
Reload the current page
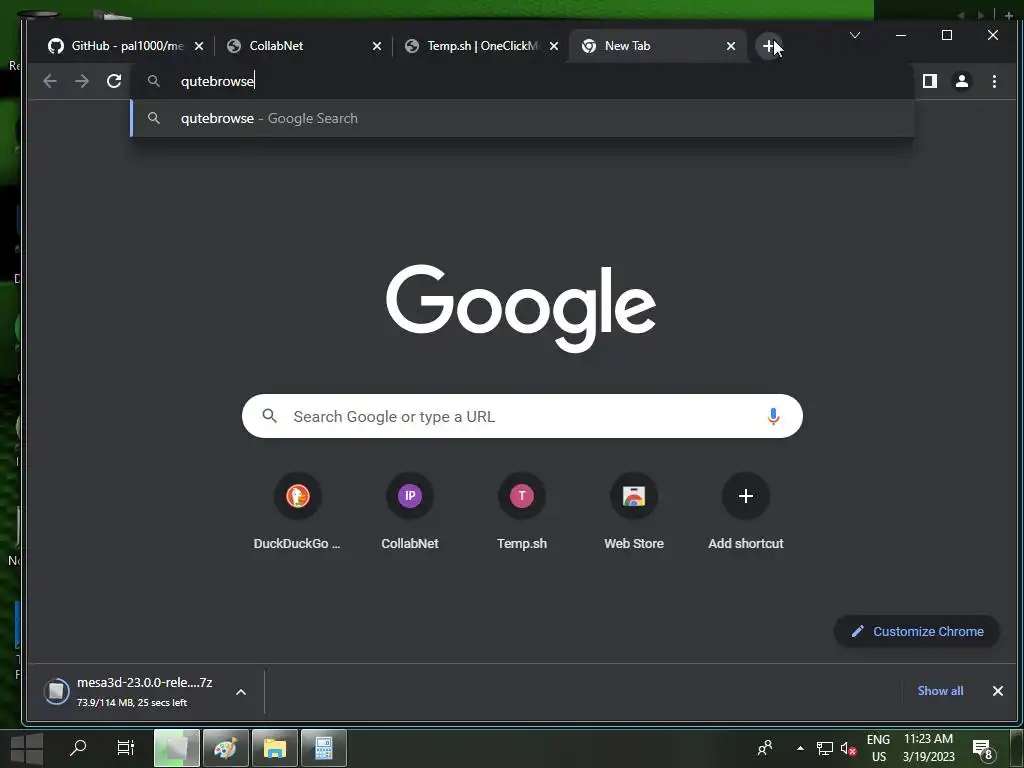click(114, 81)
